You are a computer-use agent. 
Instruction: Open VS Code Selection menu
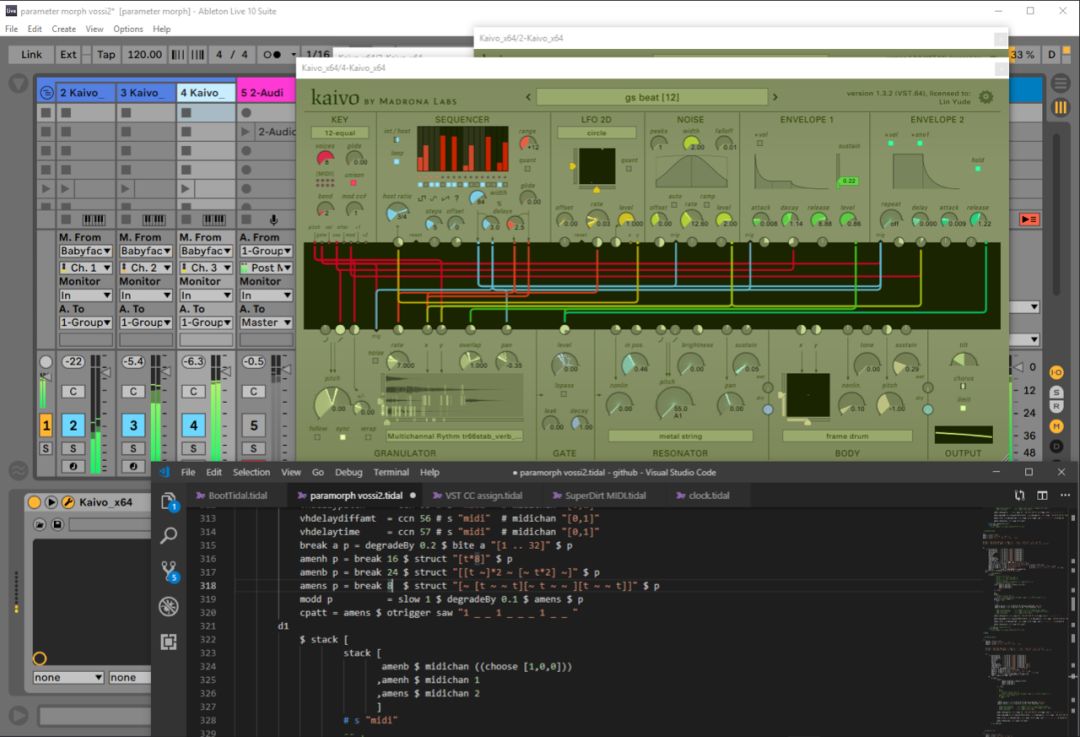[x=251, y=473]
